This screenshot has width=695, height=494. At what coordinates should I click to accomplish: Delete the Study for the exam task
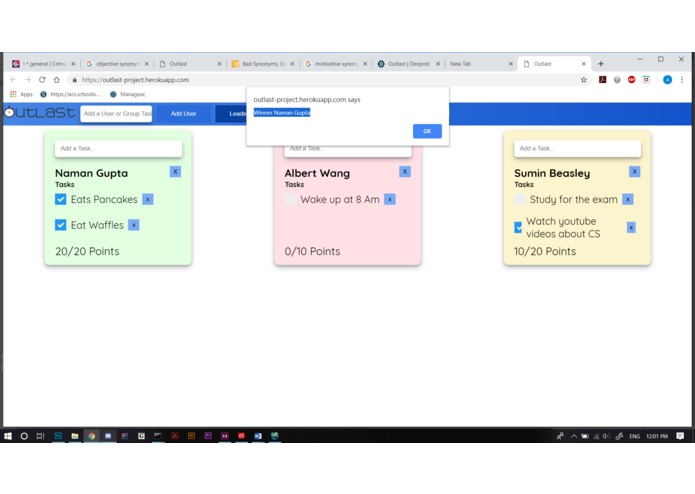[x=628, y=199]
